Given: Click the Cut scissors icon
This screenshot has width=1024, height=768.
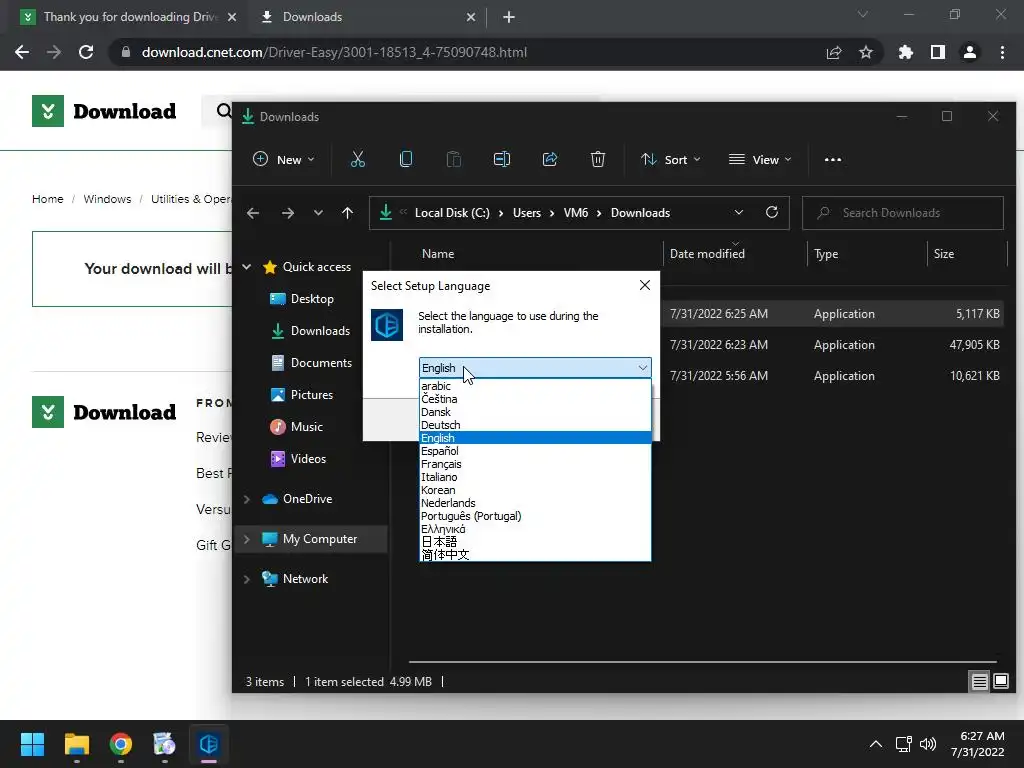Looking at the screenshot, I should point(358,159).
